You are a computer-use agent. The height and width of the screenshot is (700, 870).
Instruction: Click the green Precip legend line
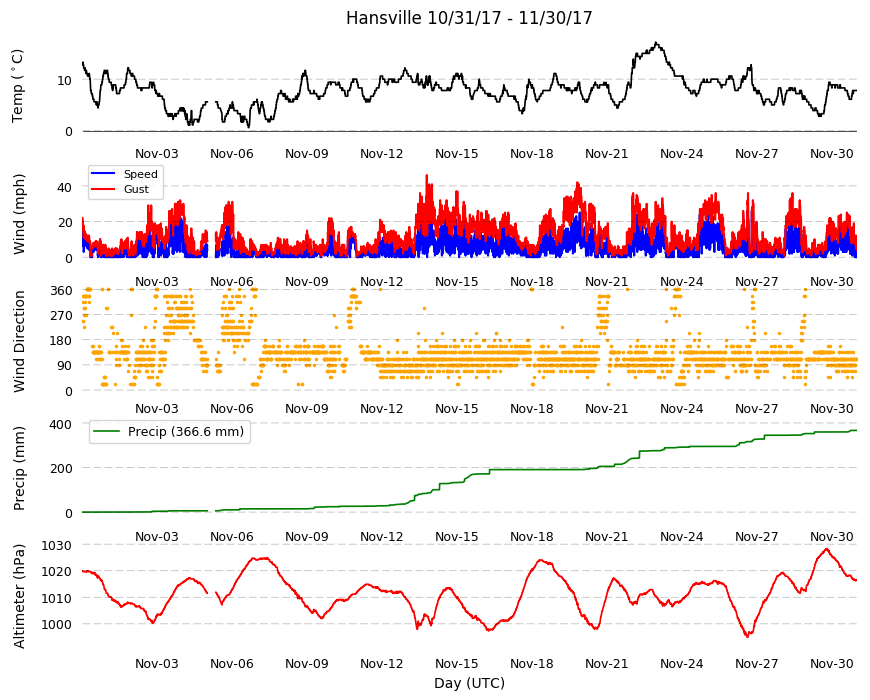pyautogui.click(x=105, y=432)
